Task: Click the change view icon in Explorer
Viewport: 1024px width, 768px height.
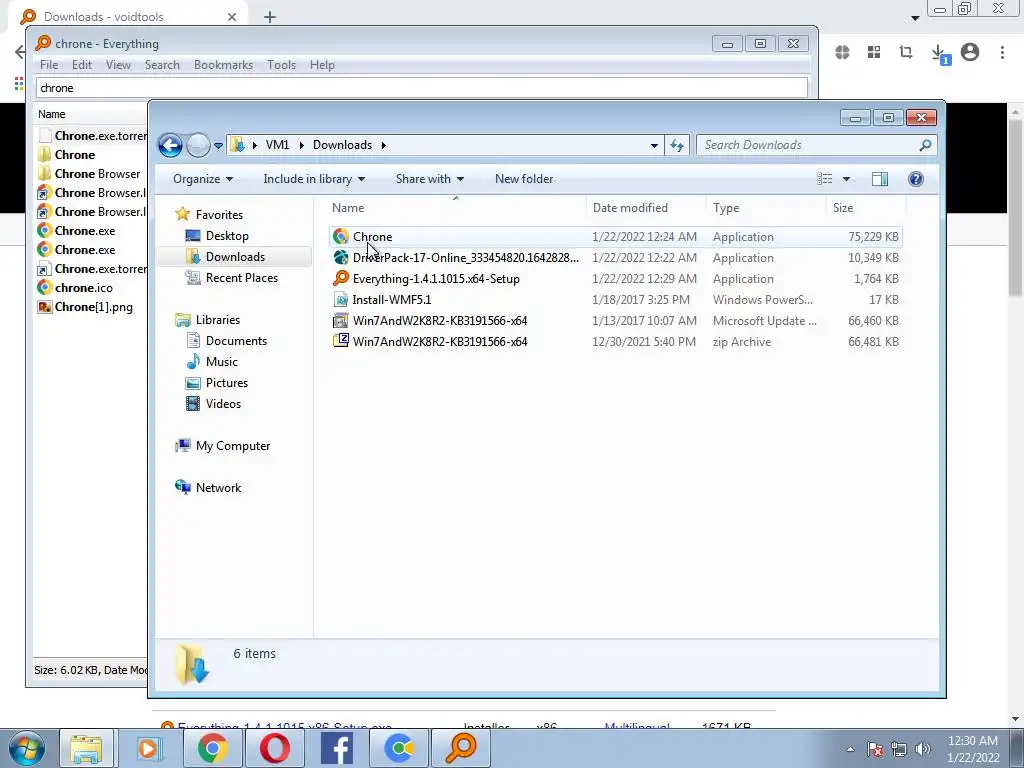Action: coord(824,179)
